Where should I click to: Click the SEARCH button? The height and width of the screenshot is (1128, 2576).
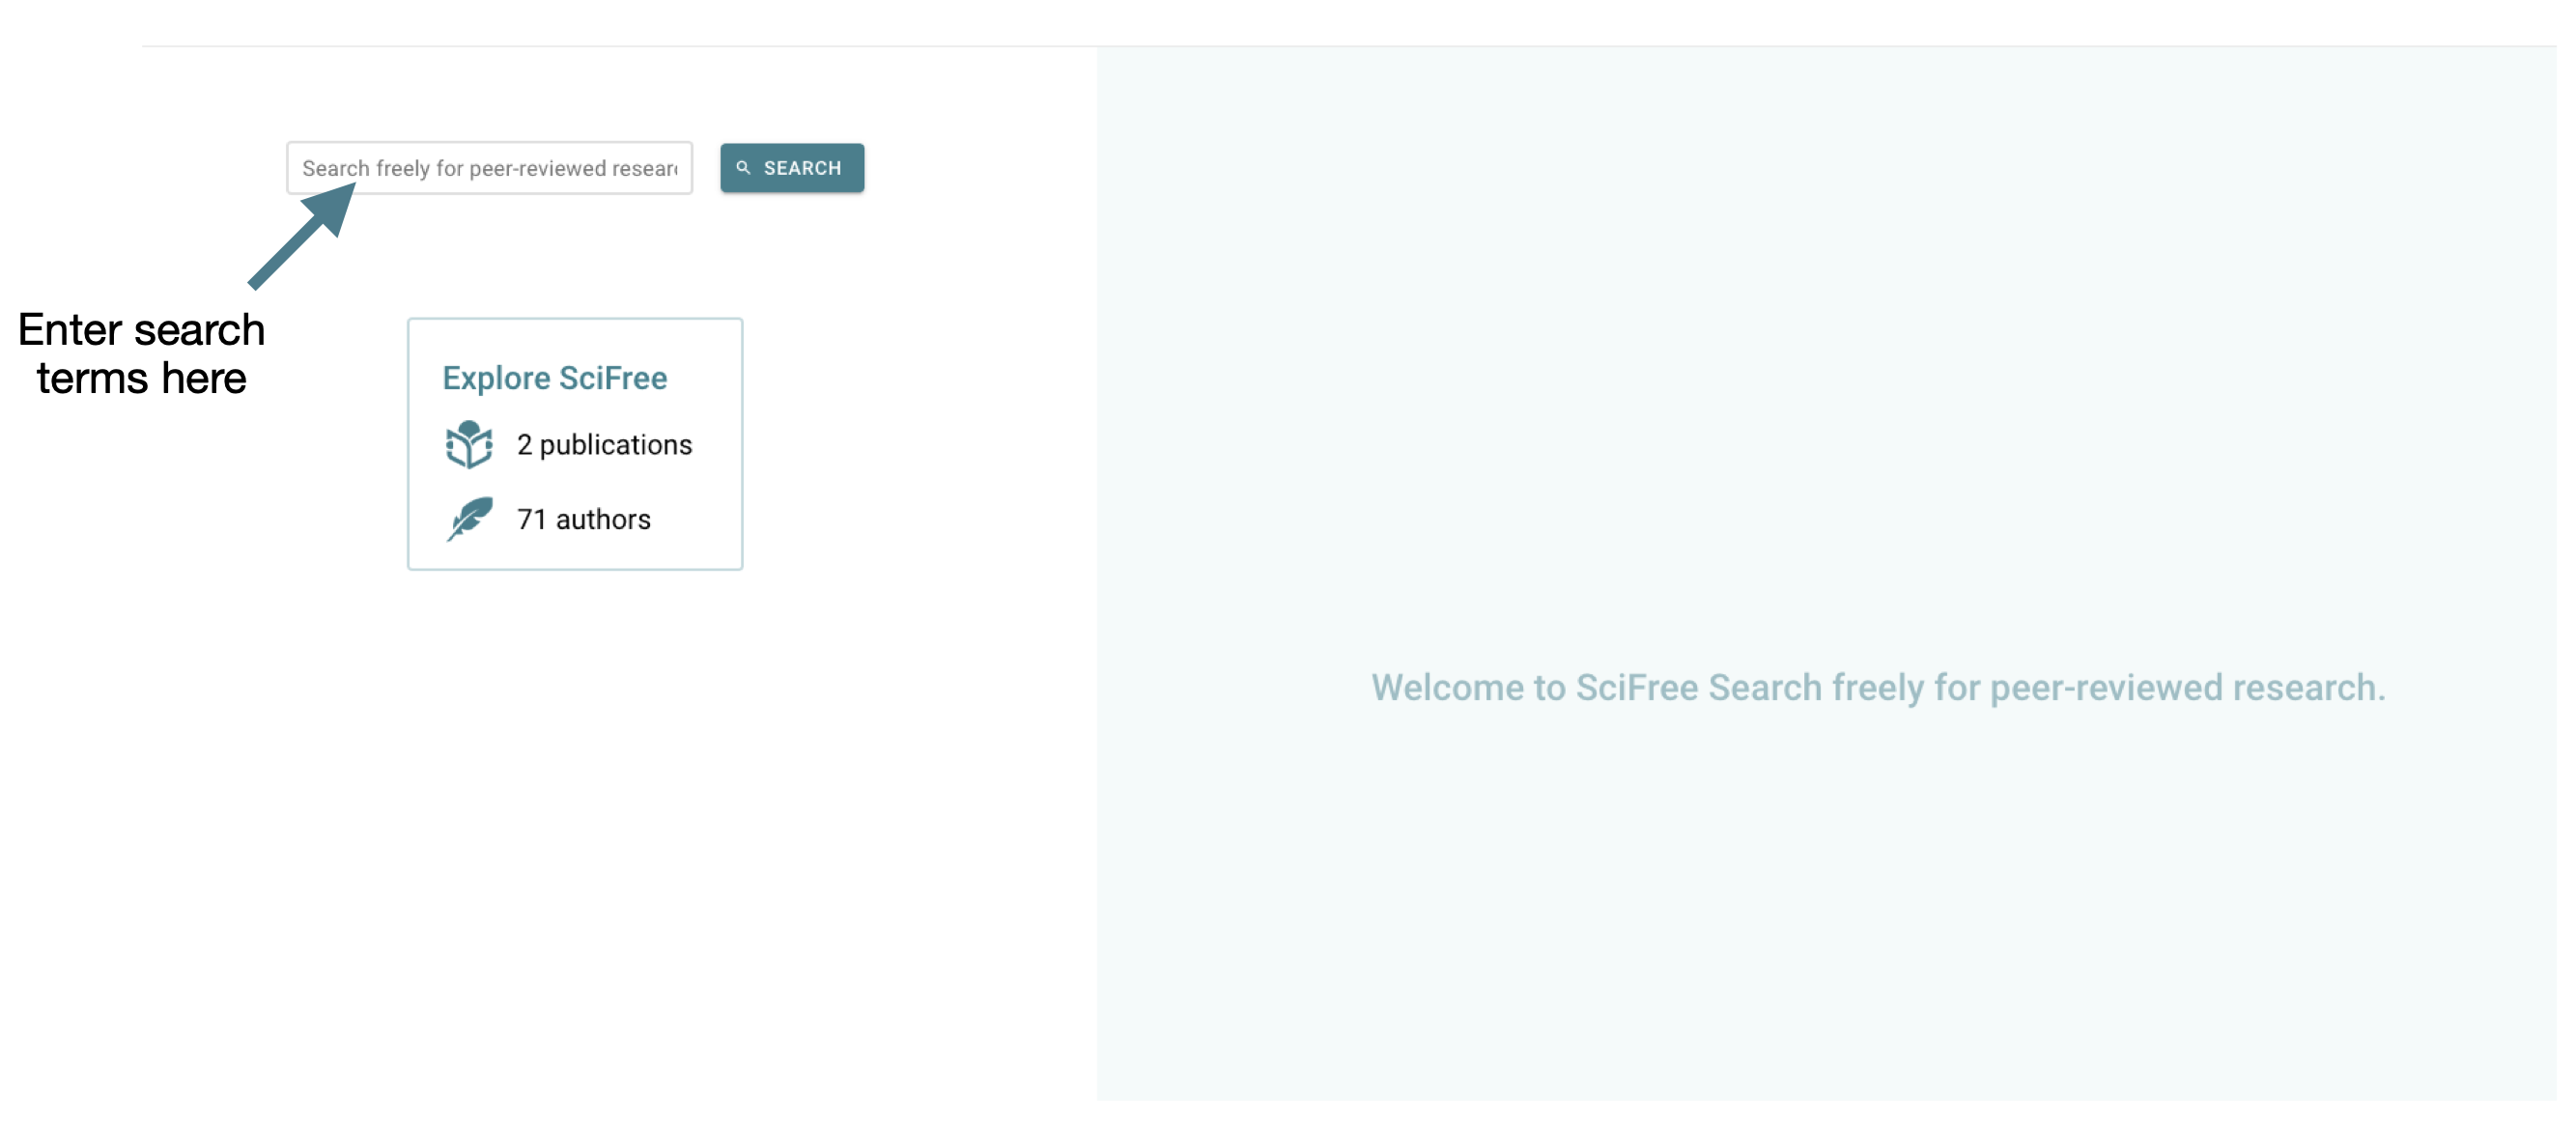pos(792,168)
